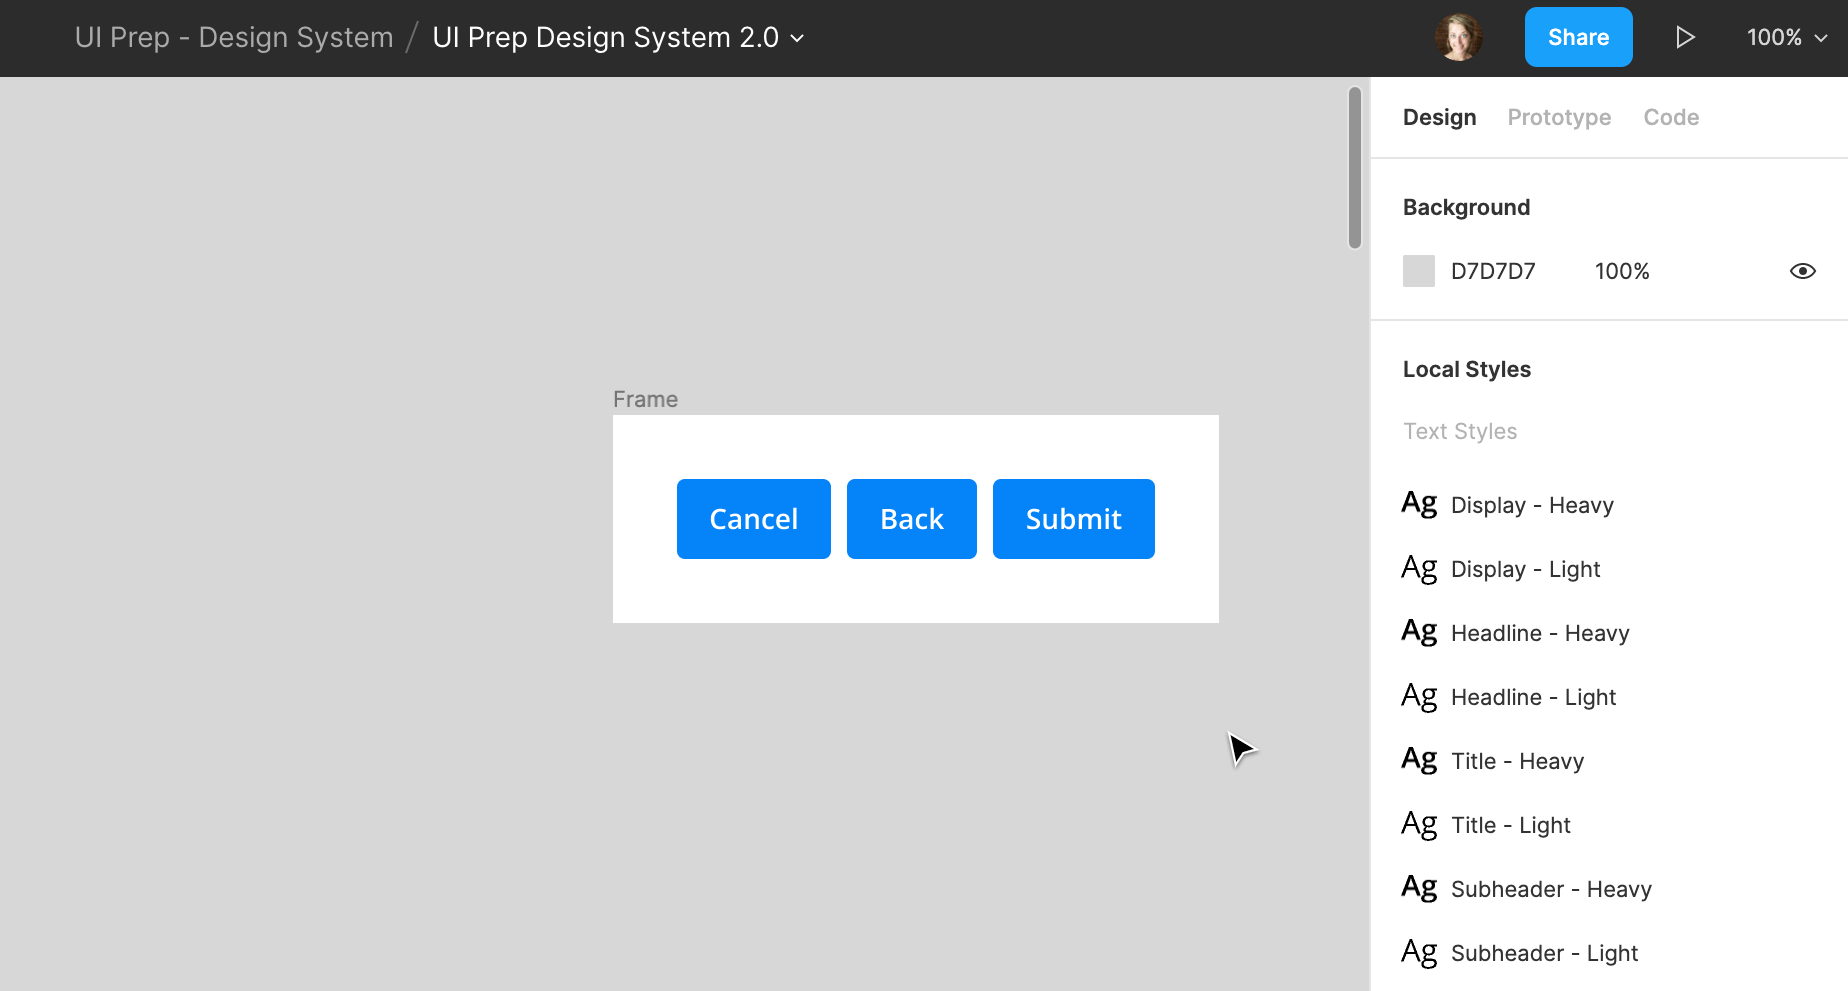Select the Headline - Light text style
Screen dimensions: 1848x991
point(1533,697)
